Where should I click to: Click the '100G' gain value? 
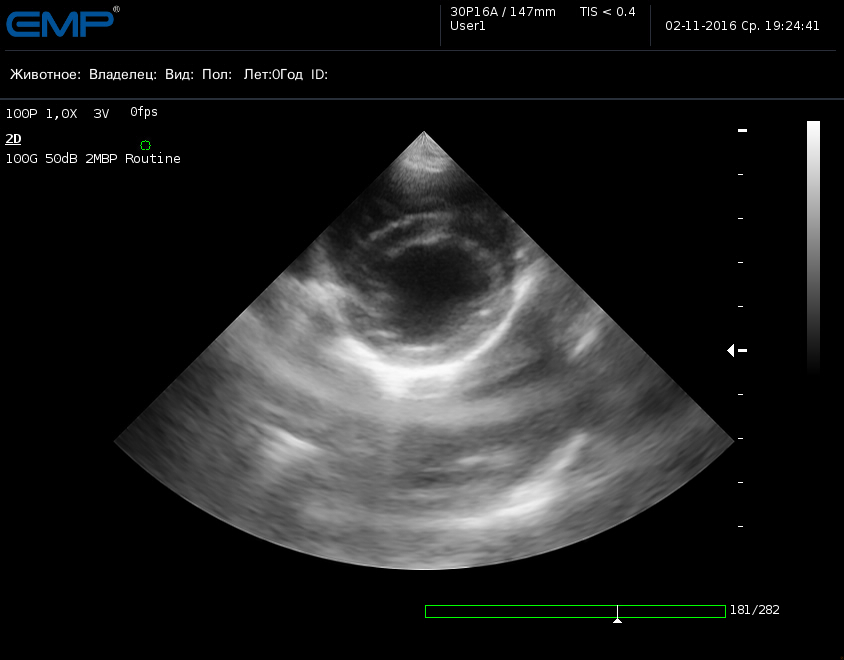point(22,159)
